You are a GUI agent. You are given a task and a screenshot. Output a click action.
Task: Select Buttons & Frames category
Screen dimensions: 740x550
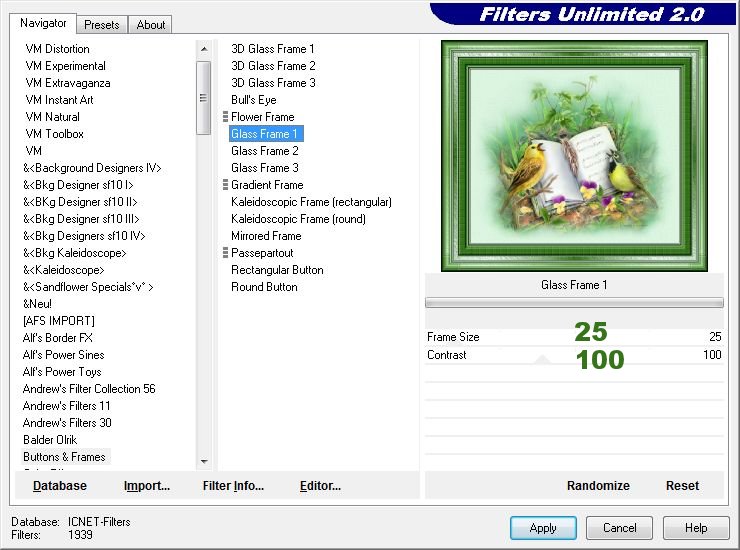pyautogui.click(x=64, y=457)
